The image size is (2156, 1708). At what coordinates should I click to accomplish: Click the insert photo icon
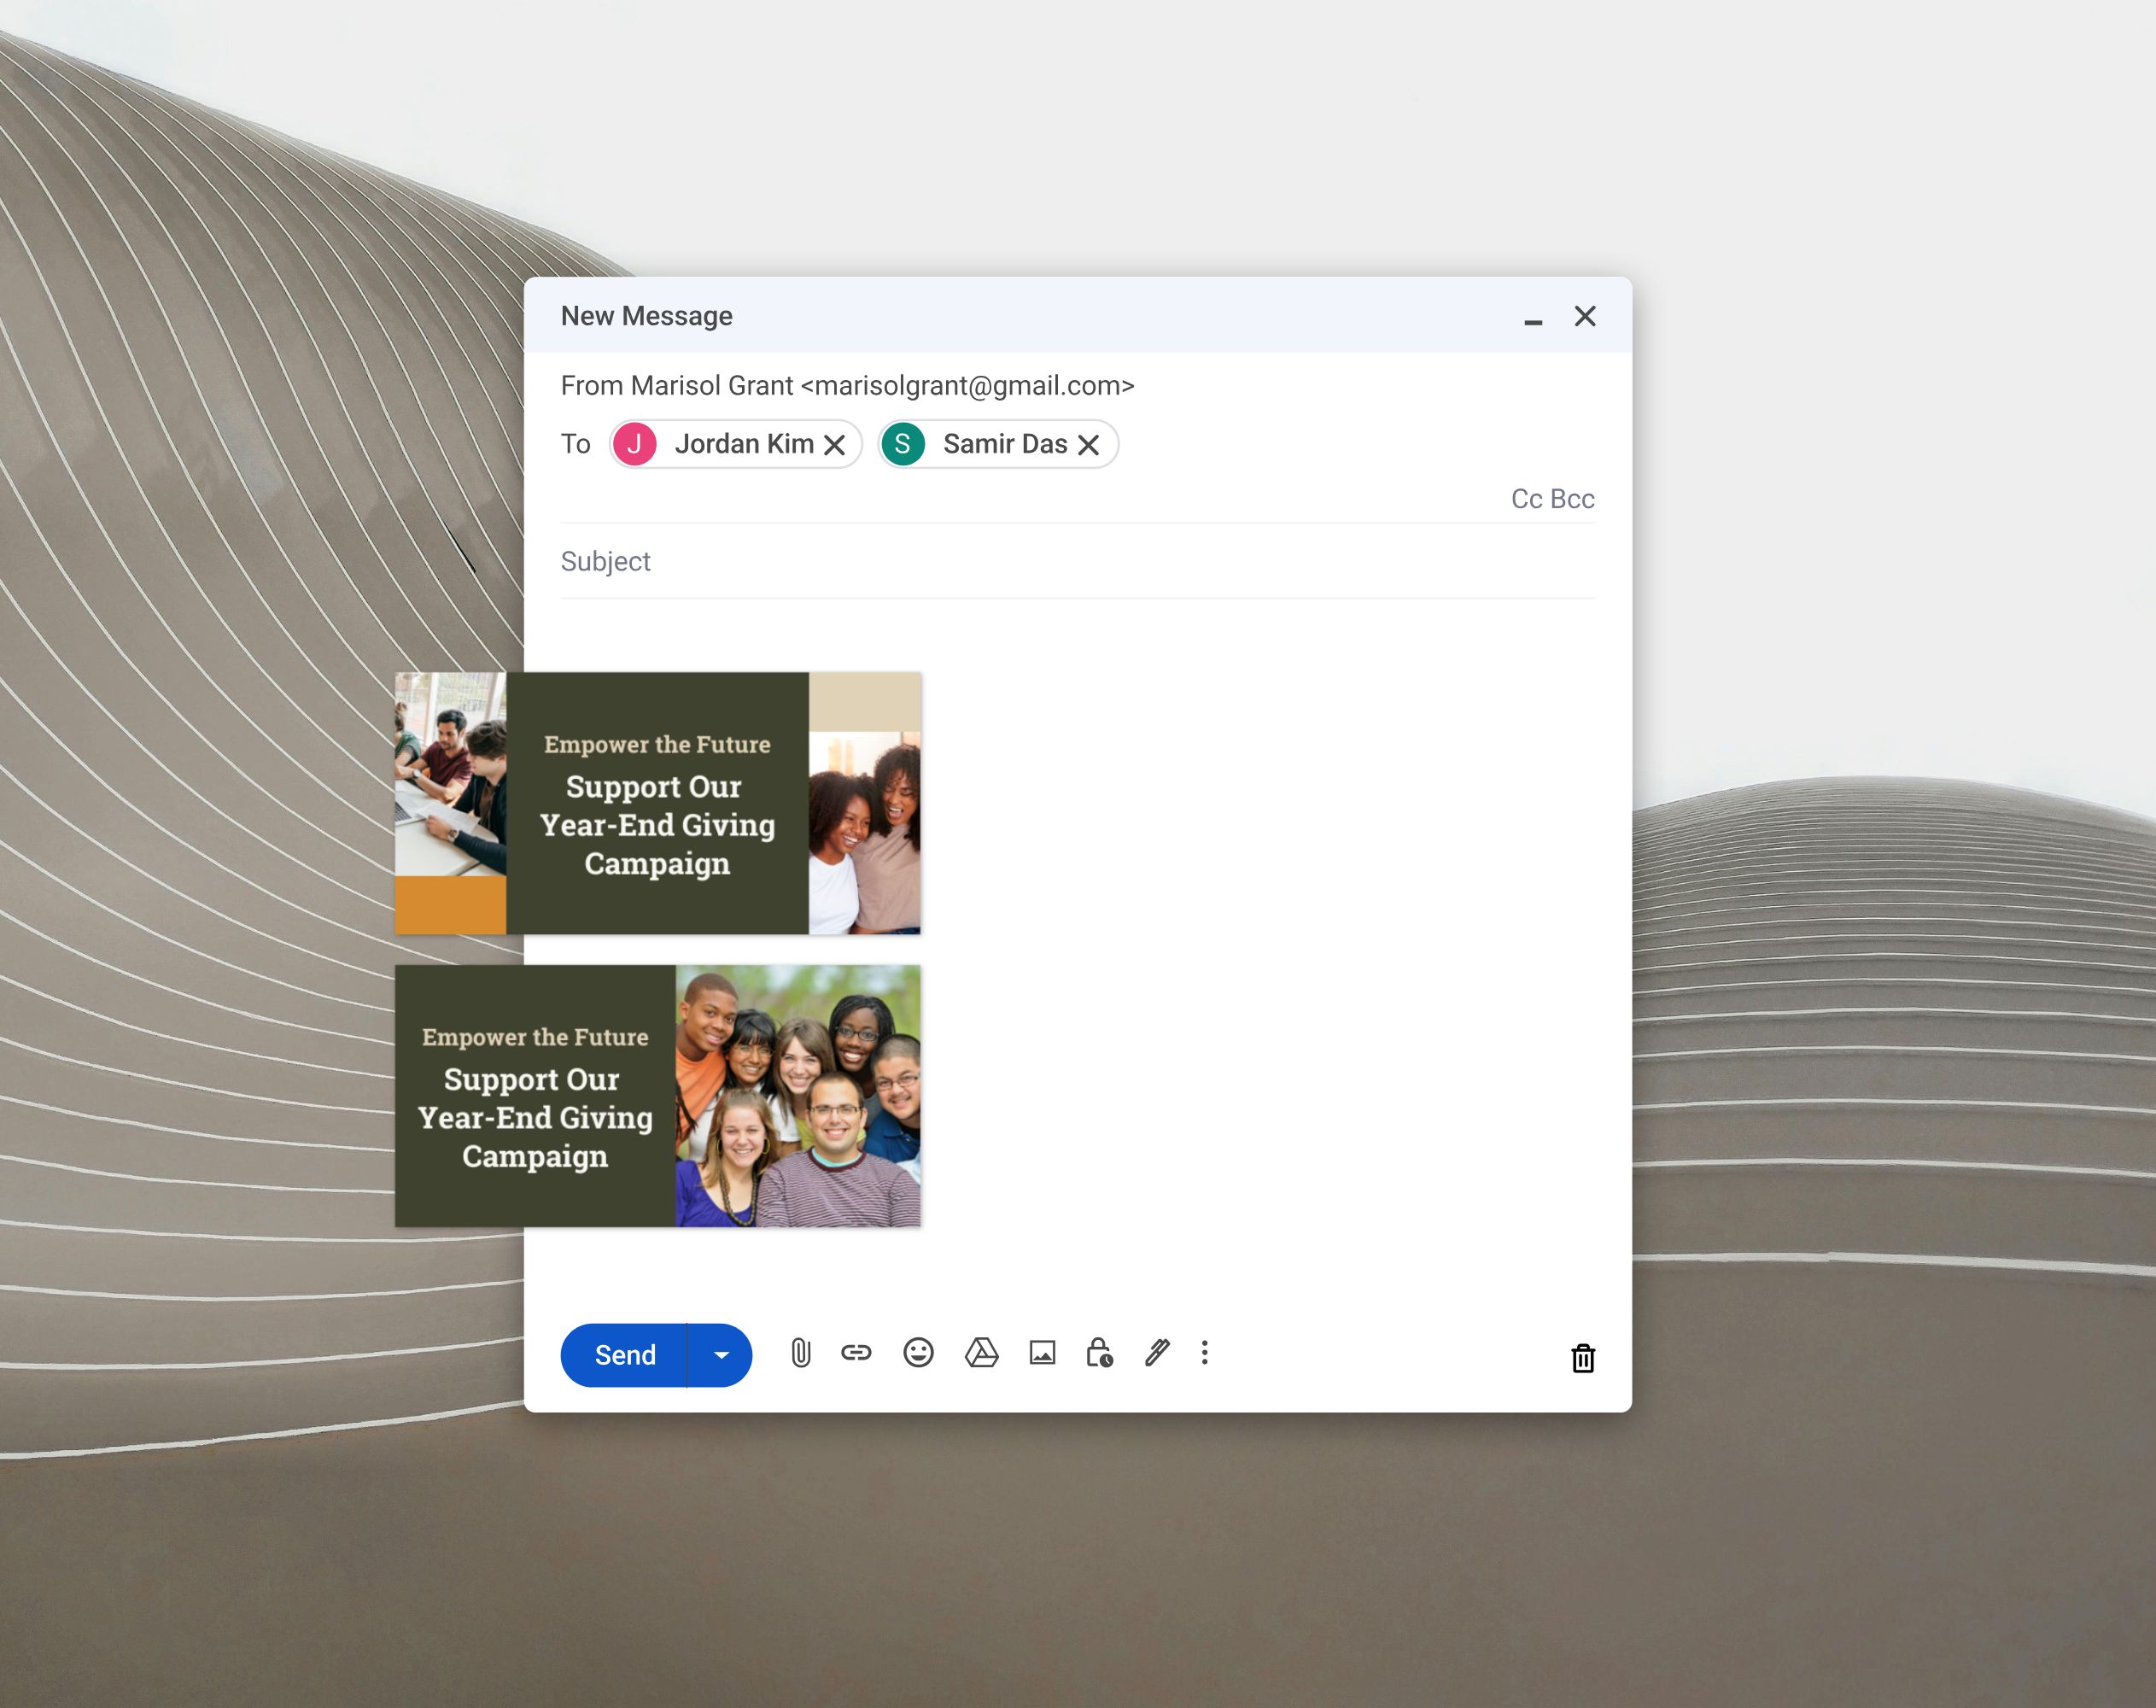coord(1042,1354)
